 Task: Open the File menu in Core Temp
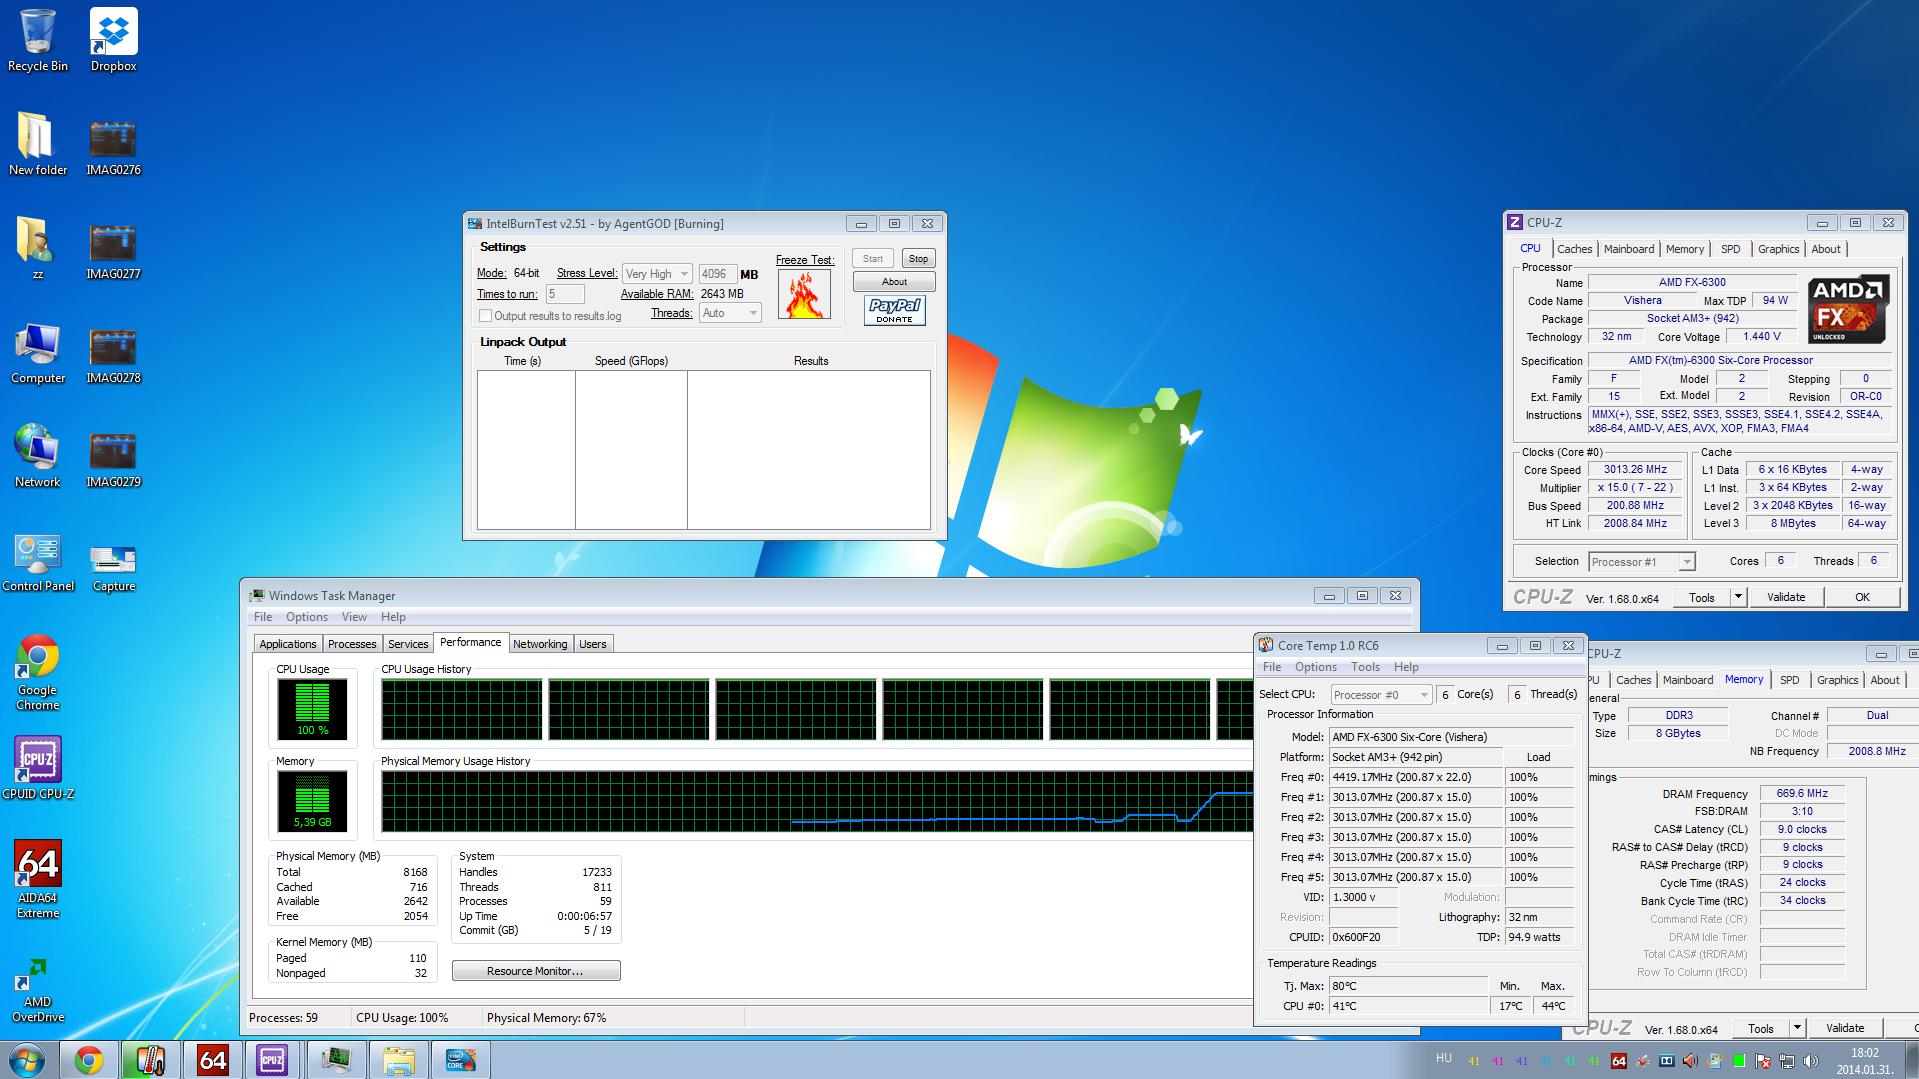point(1271,667)
